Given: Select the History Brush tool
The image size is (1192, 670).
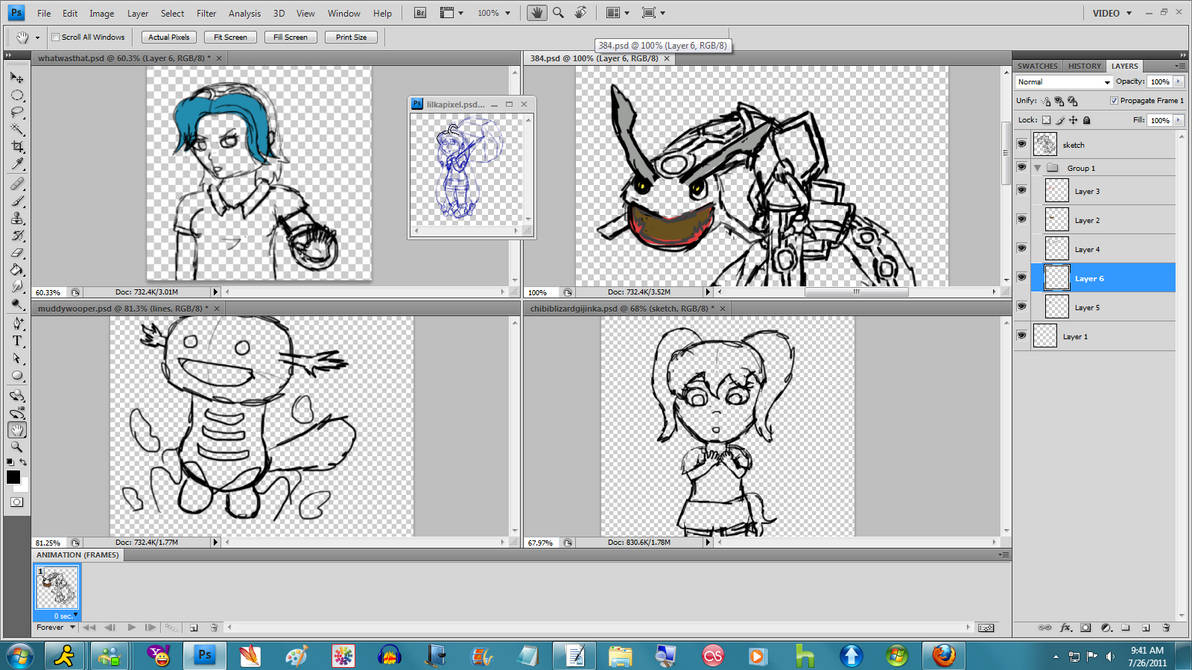Looking at the screenshot, I should pyautogui.click(x=17, y=236).
